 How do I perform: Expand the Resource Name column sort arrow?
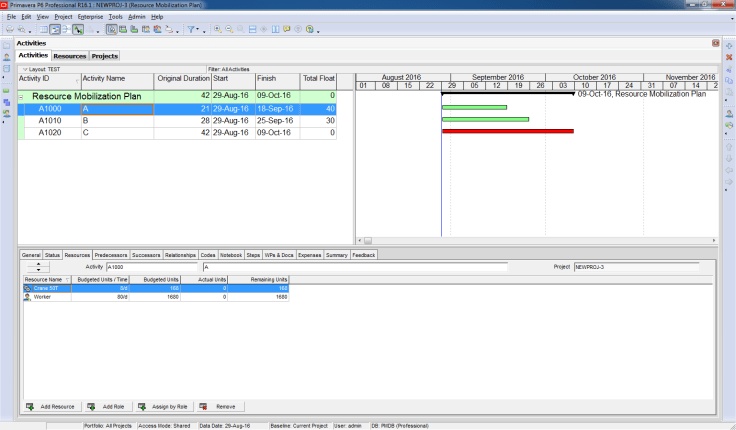click(x=68, y=280)
